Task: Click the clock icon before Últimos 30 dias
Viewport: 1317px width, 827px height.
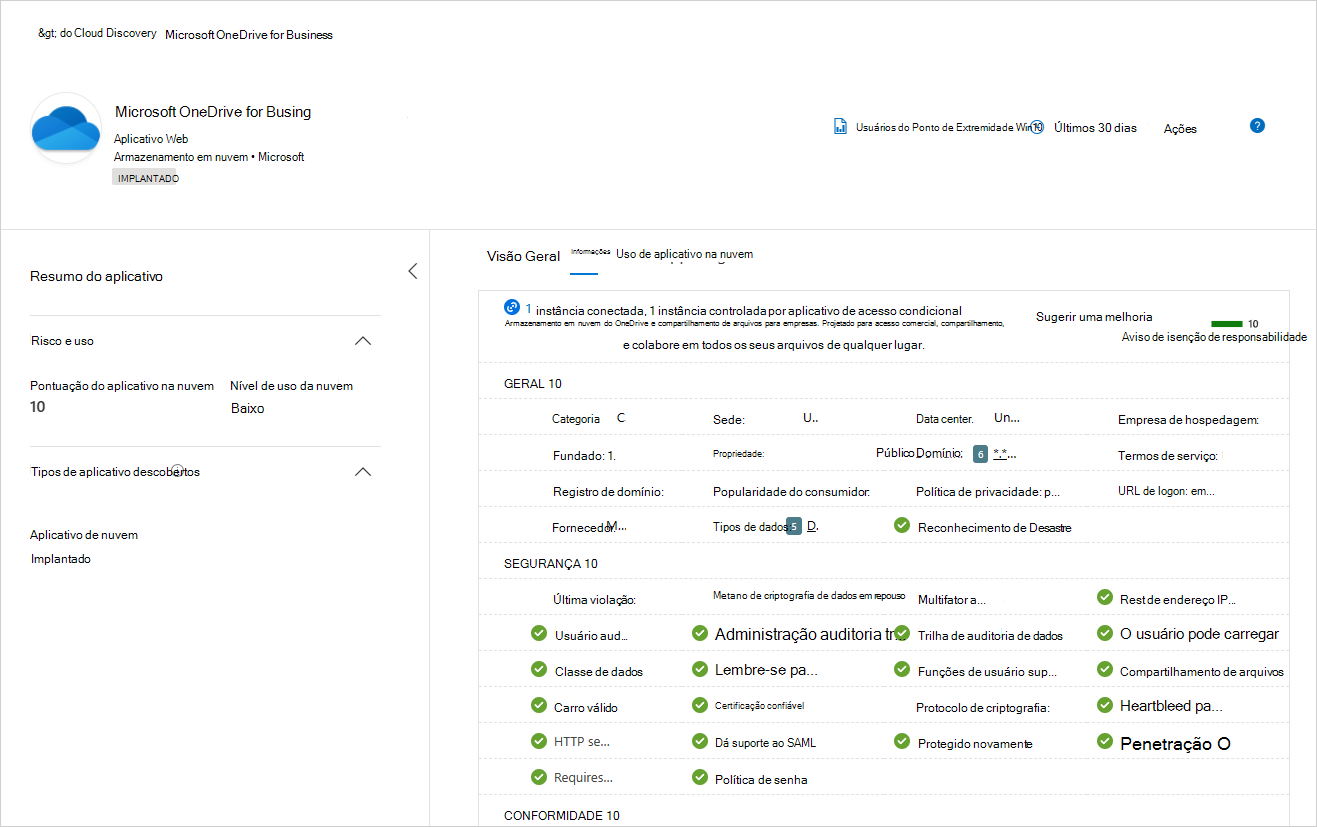Action: pos(1037,127)
